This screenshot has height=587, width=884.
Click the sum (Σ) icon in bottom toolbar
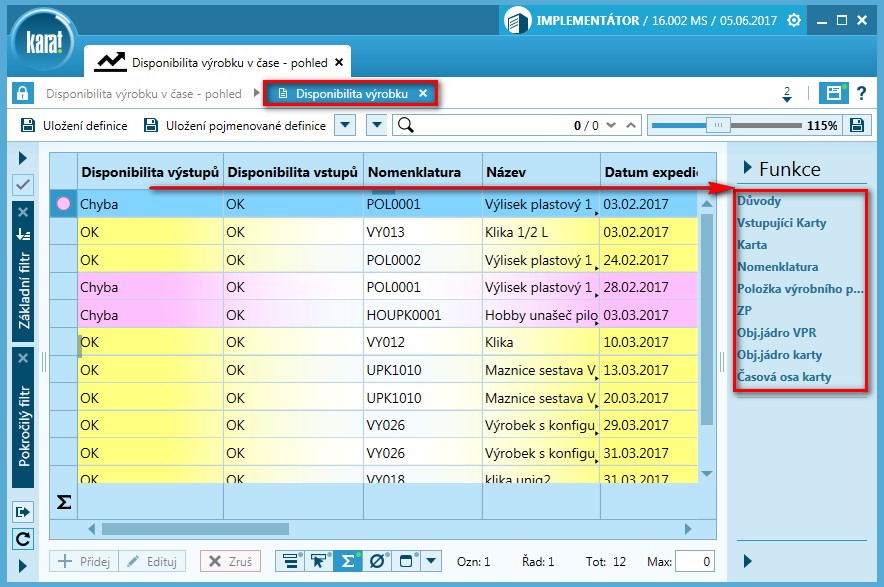point(348,561)
